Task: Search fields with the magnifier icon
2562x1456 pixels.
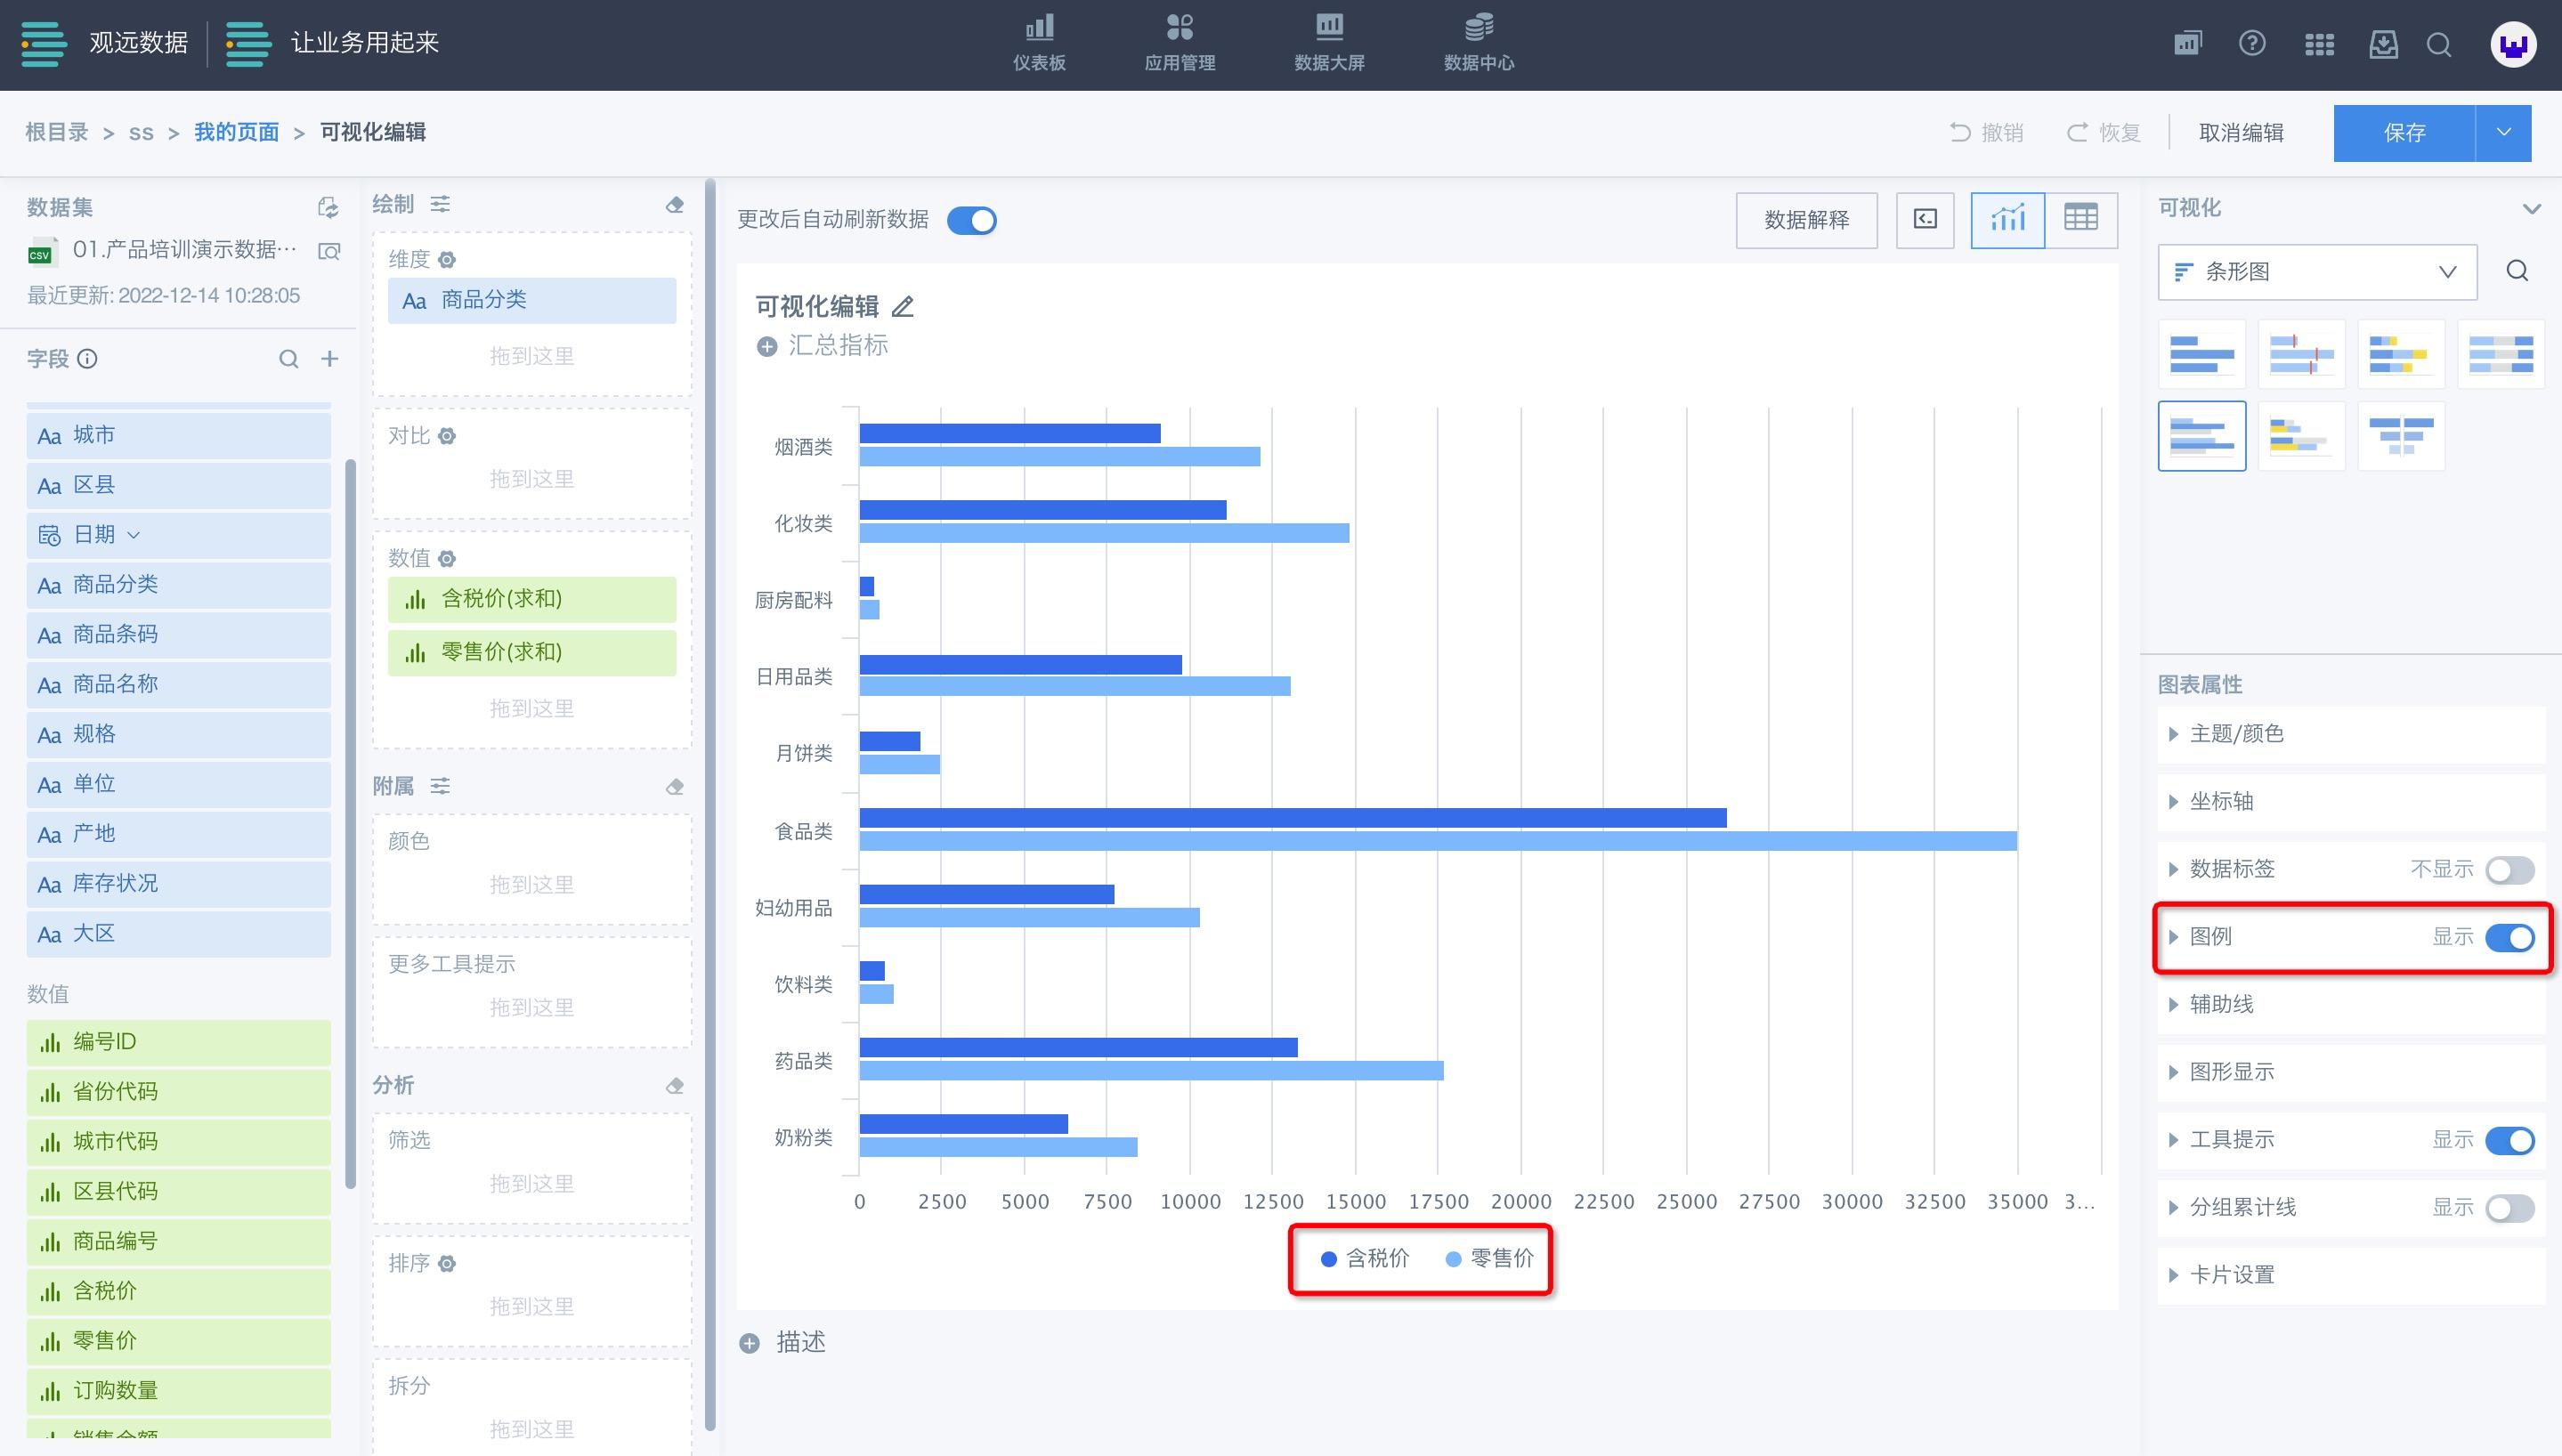Action: pyautogui.click(x=288, y=358)
